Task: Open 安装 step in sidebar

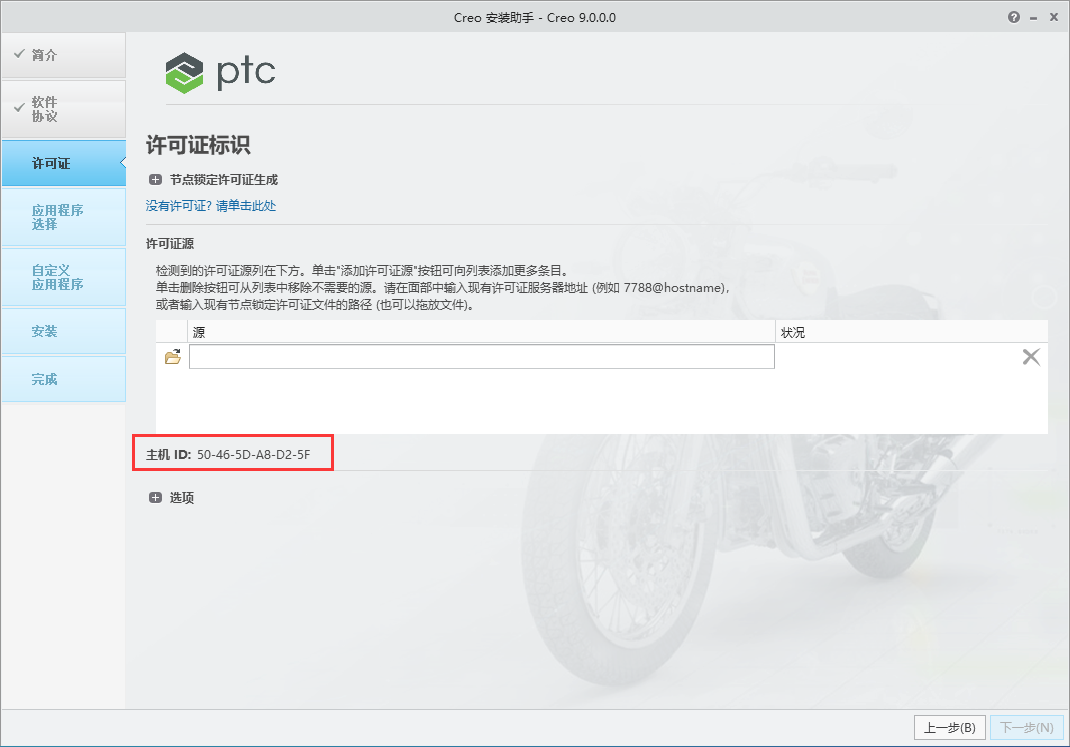Action: point(63,331)
